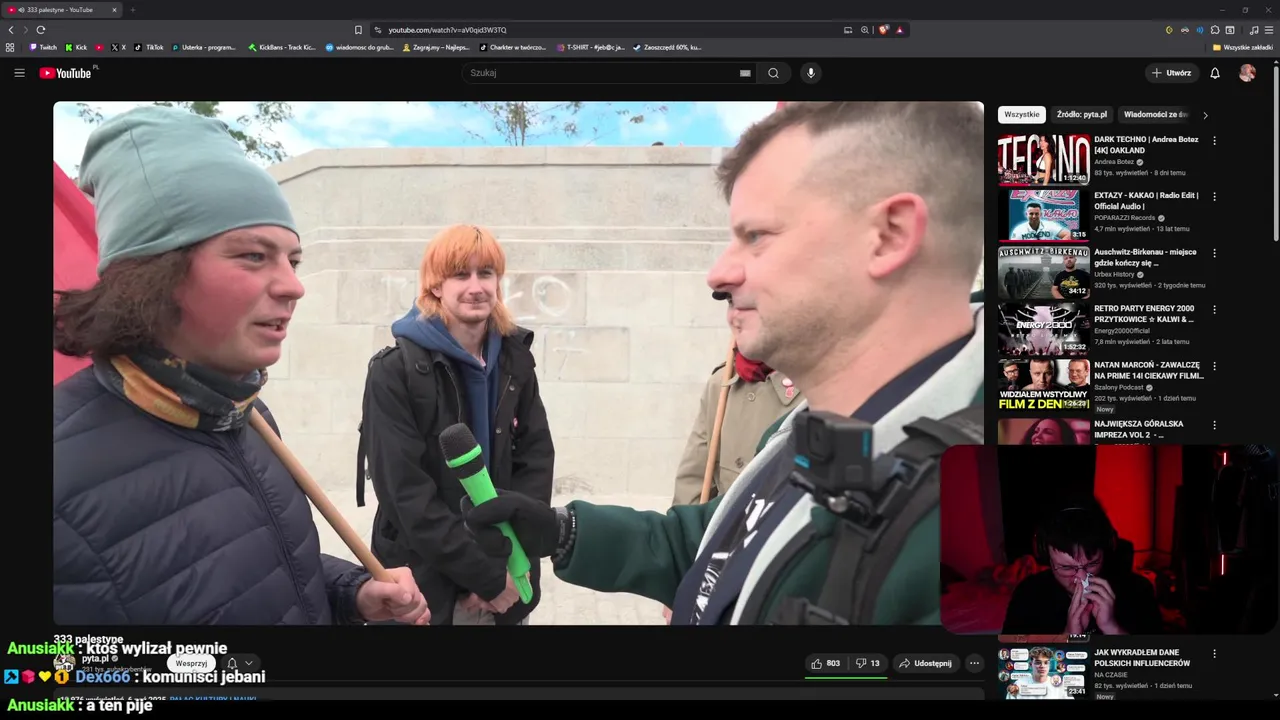The width and height of the screenshot is (1280, 720).
Task: Start voice search with microphone icon
Action: pyautogui.click(x=811, y=73)
